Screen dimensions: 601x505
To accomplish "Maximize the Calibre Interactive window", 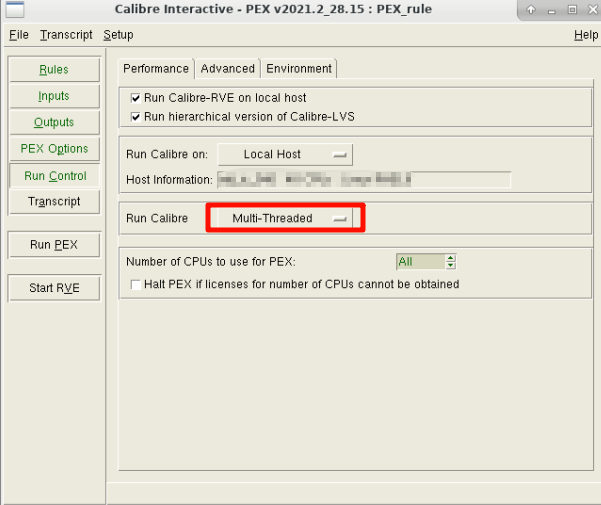I will click(572, 10).
